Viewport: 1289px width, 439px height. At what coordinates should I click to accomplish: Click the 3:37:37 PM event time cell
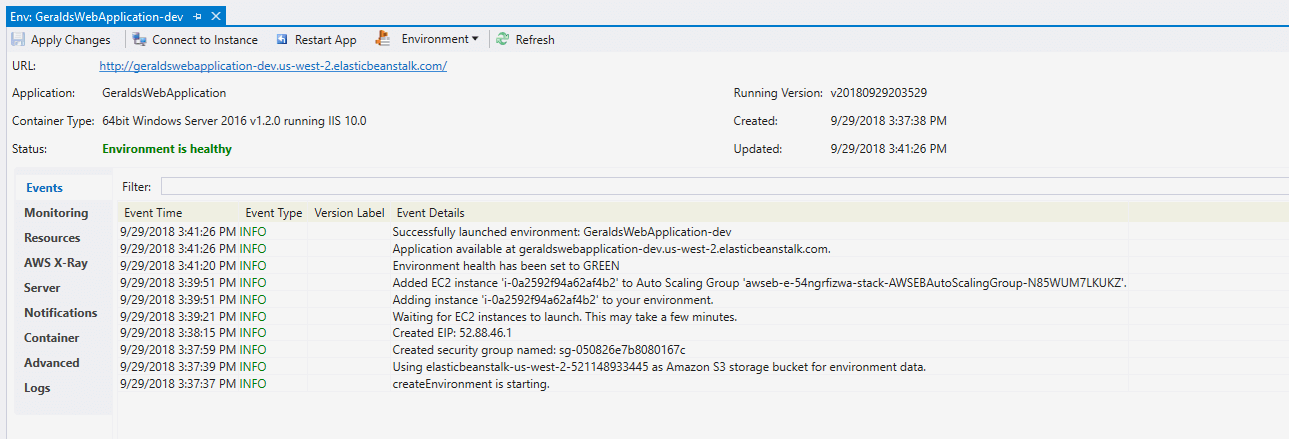tap(178, 383)
